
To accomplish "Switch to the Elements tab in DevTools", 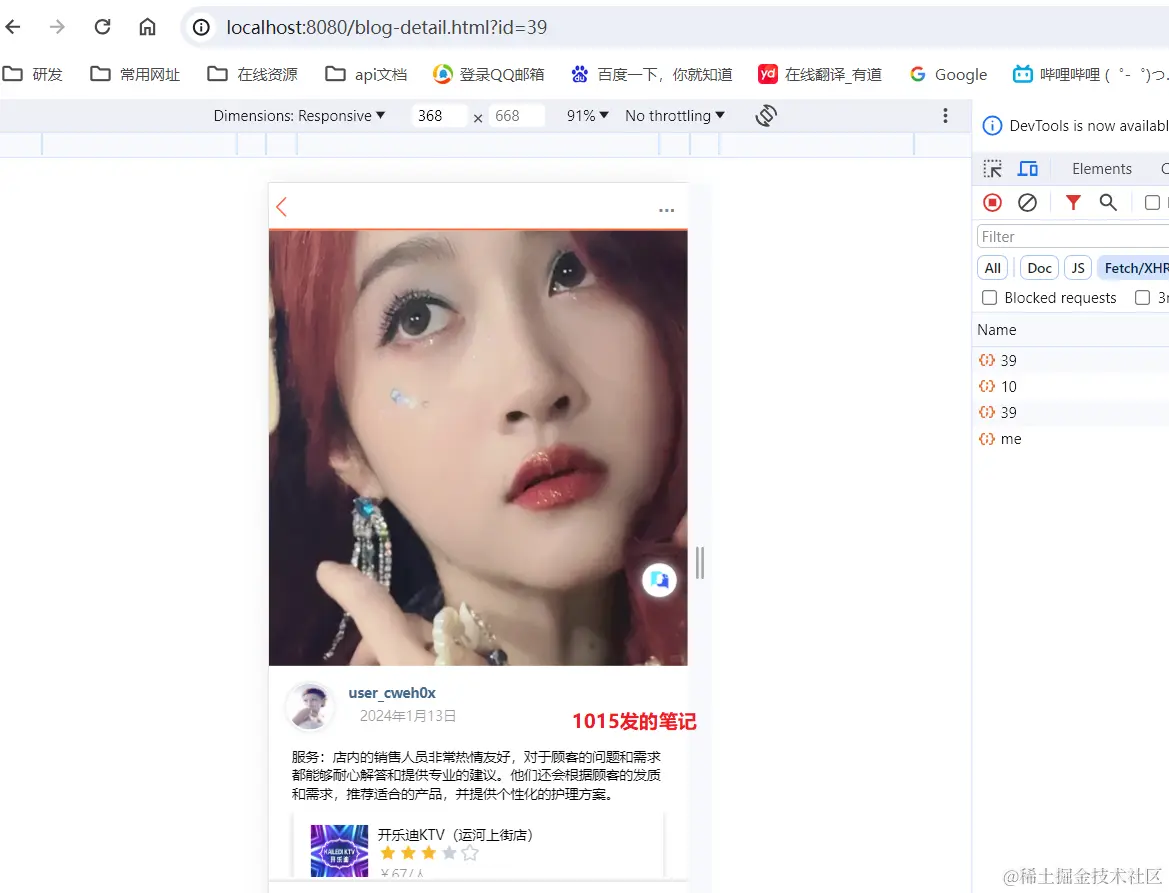I will 1101,169.
